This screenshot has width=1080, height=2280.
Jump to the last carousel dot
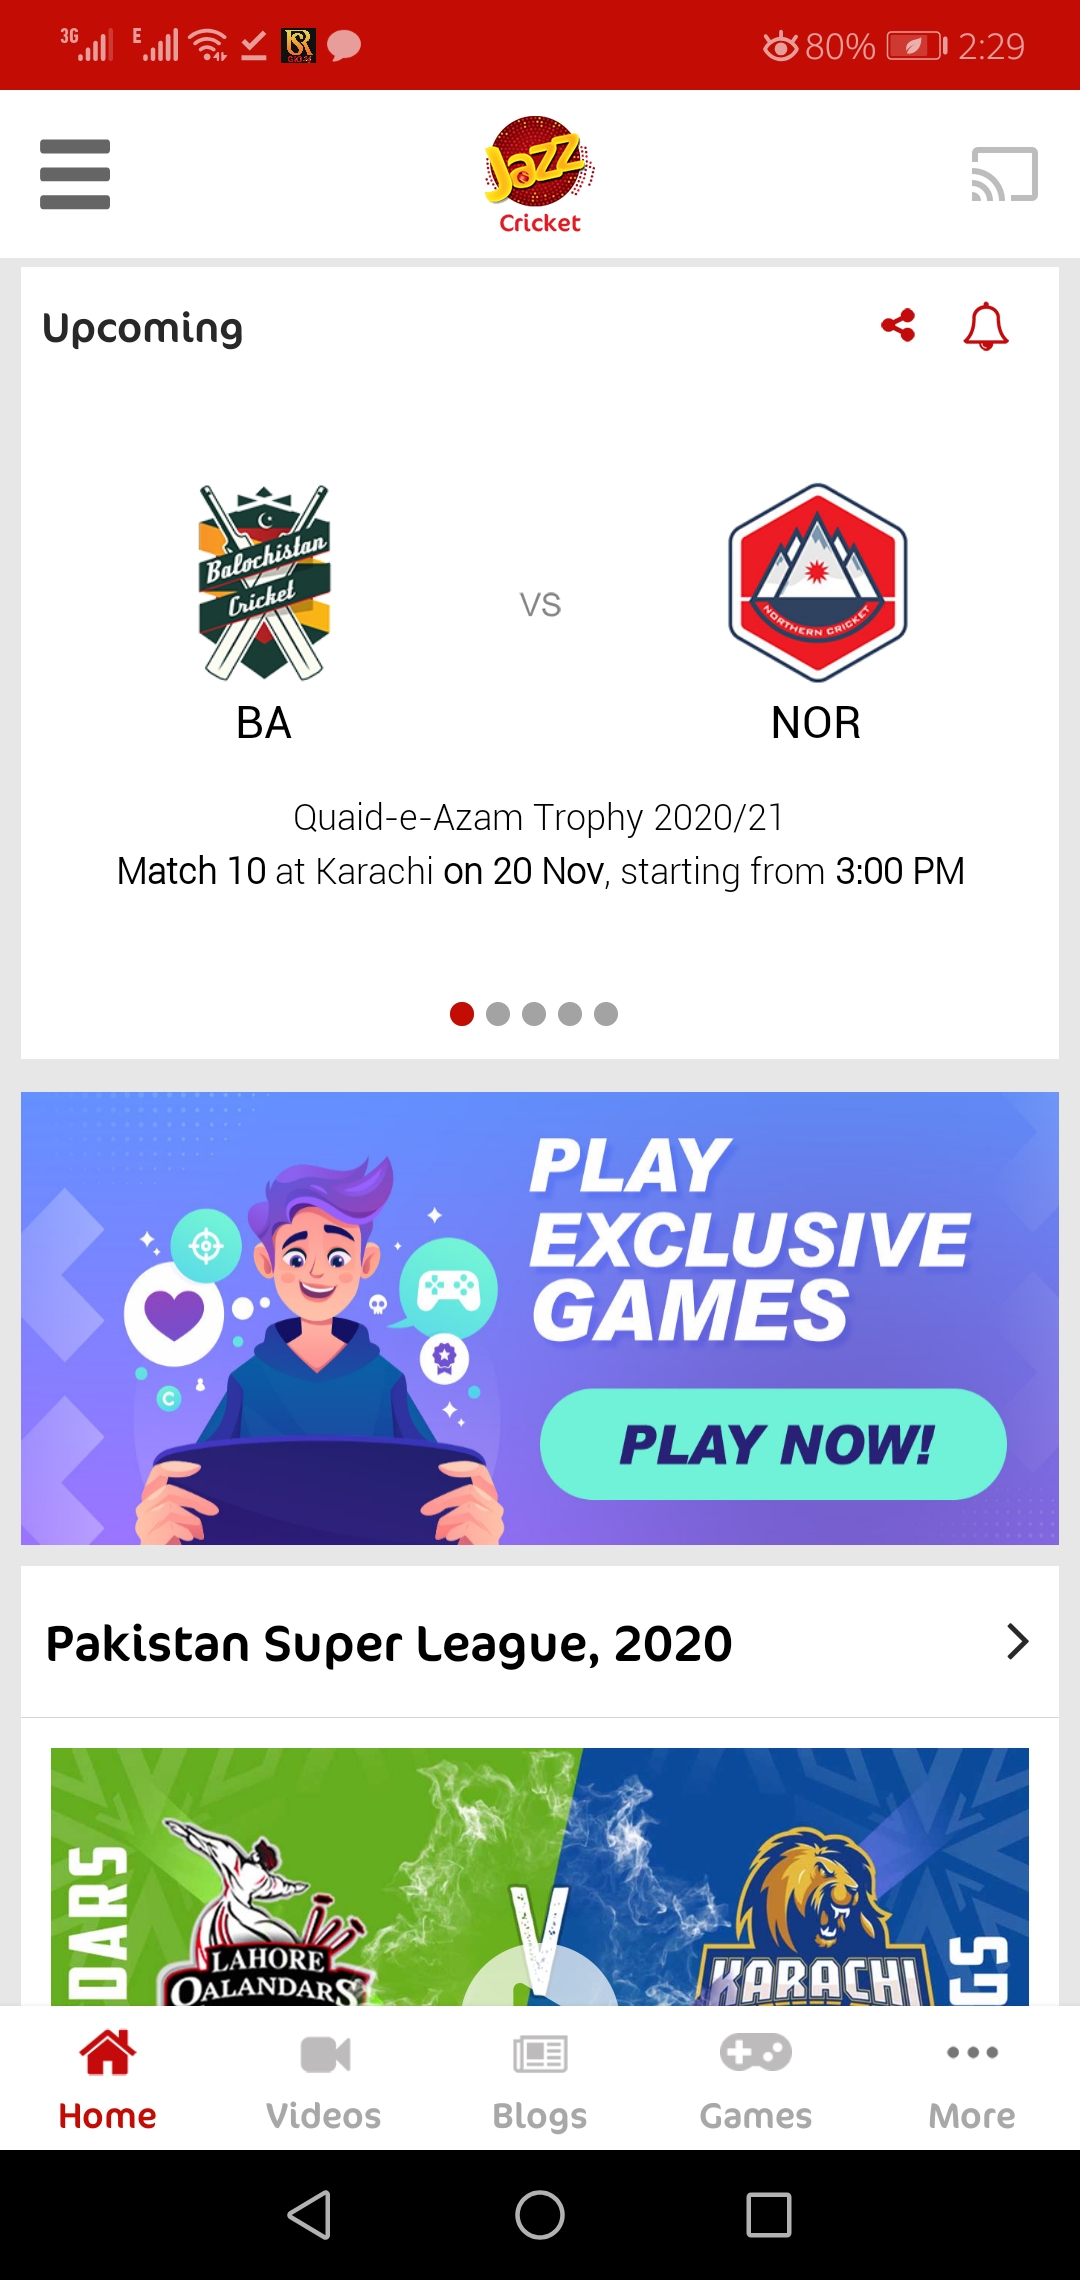pos(606,1014)
